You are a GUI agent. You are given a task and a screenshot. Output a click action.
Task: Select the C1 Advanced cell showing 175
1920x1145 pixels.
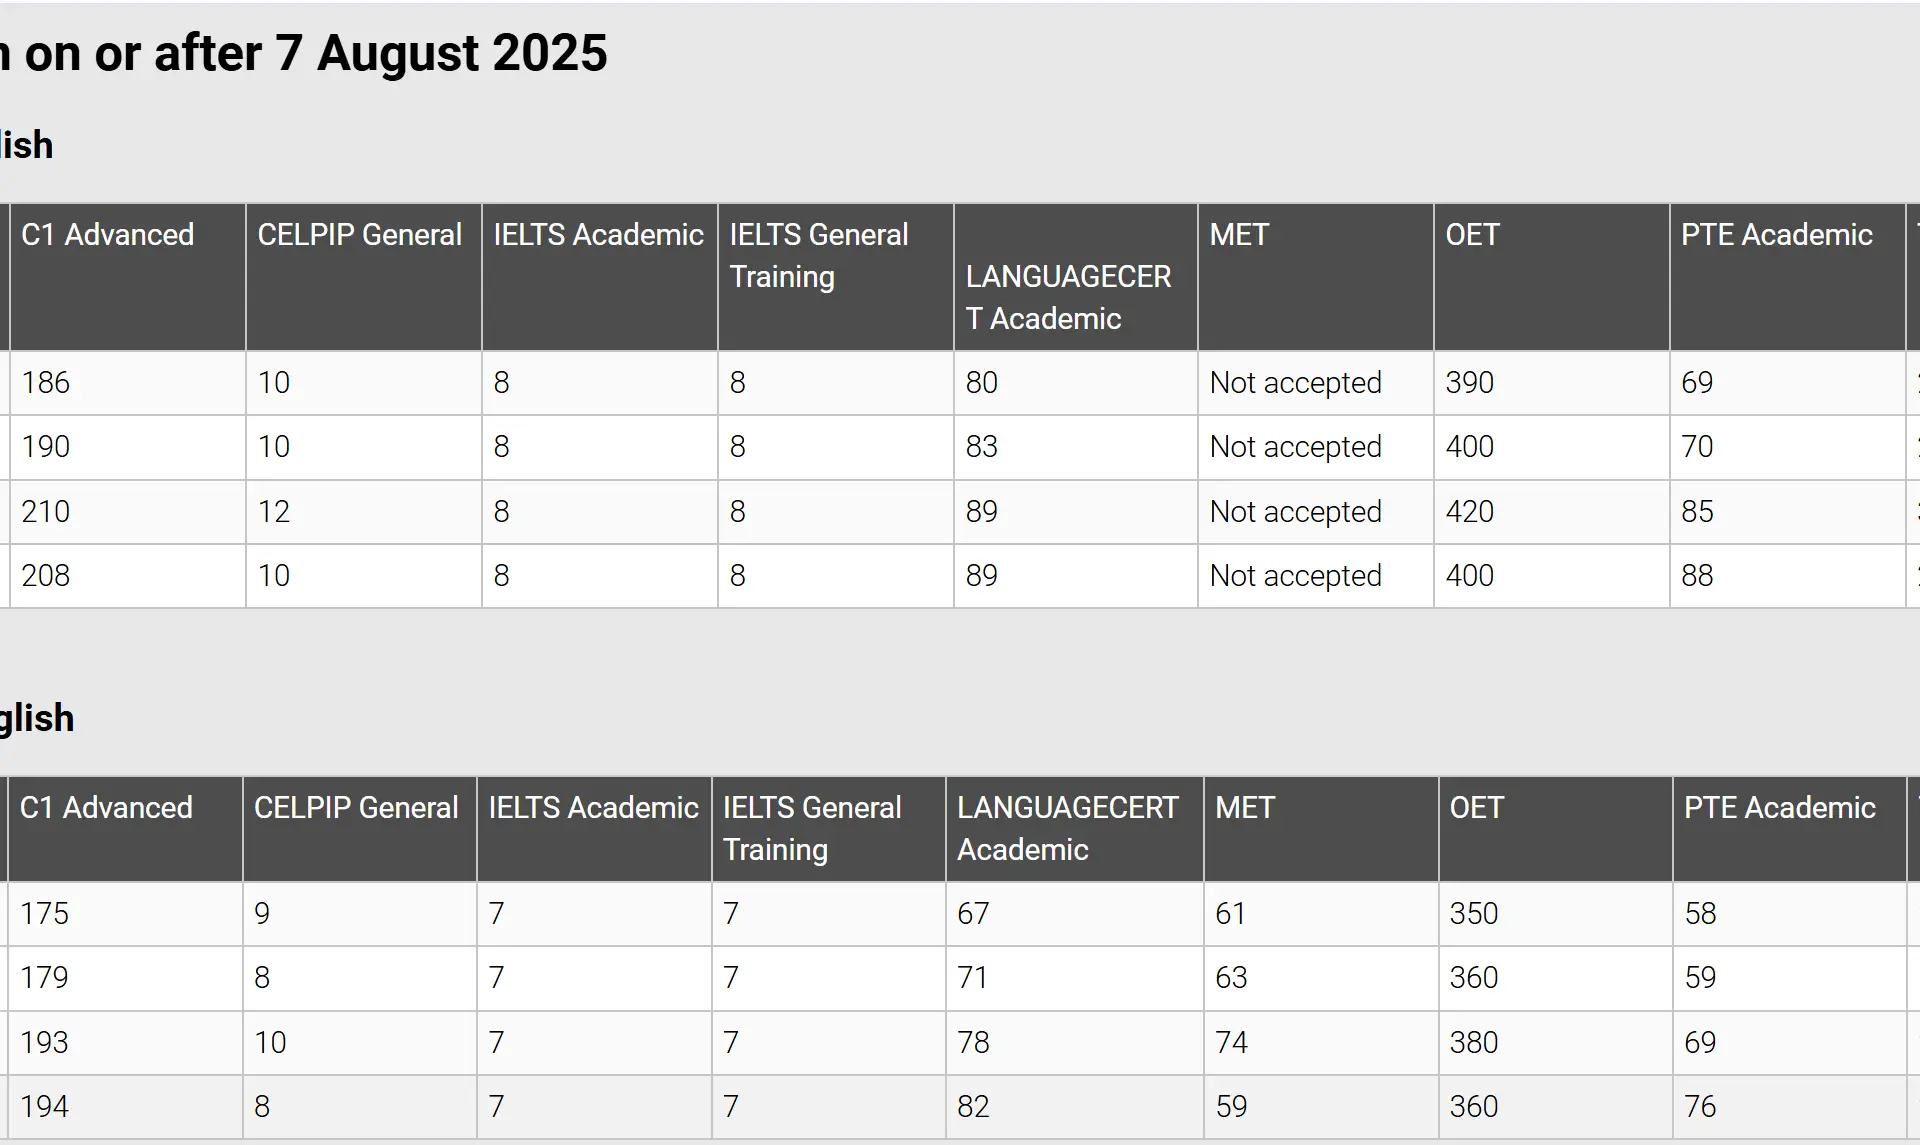click(x=45, y=914)
